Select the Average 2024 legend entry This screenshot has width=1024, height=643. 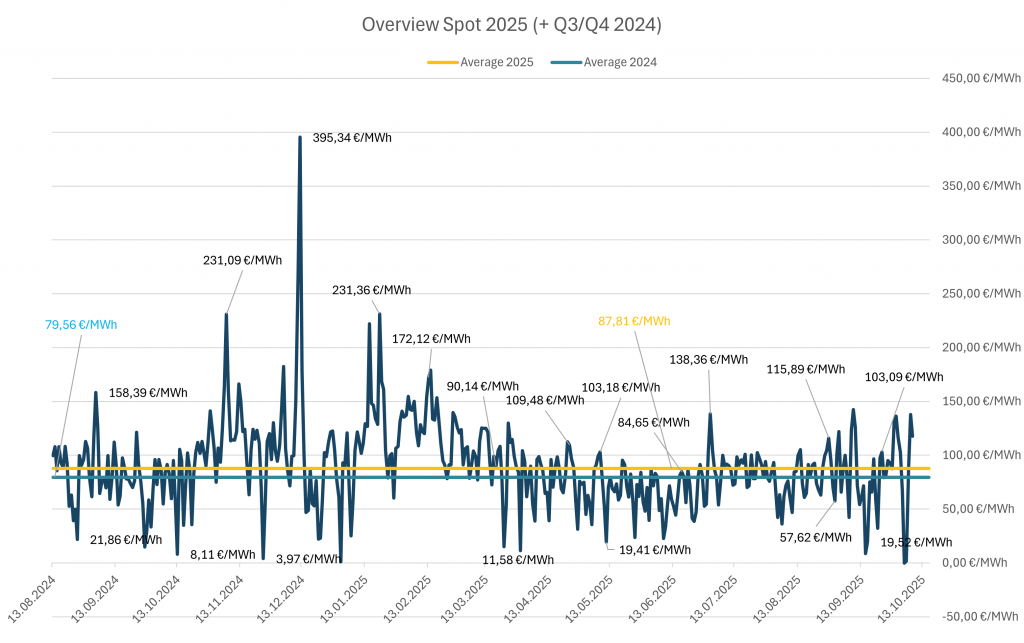pyautogui.click(x=620, y=62)
